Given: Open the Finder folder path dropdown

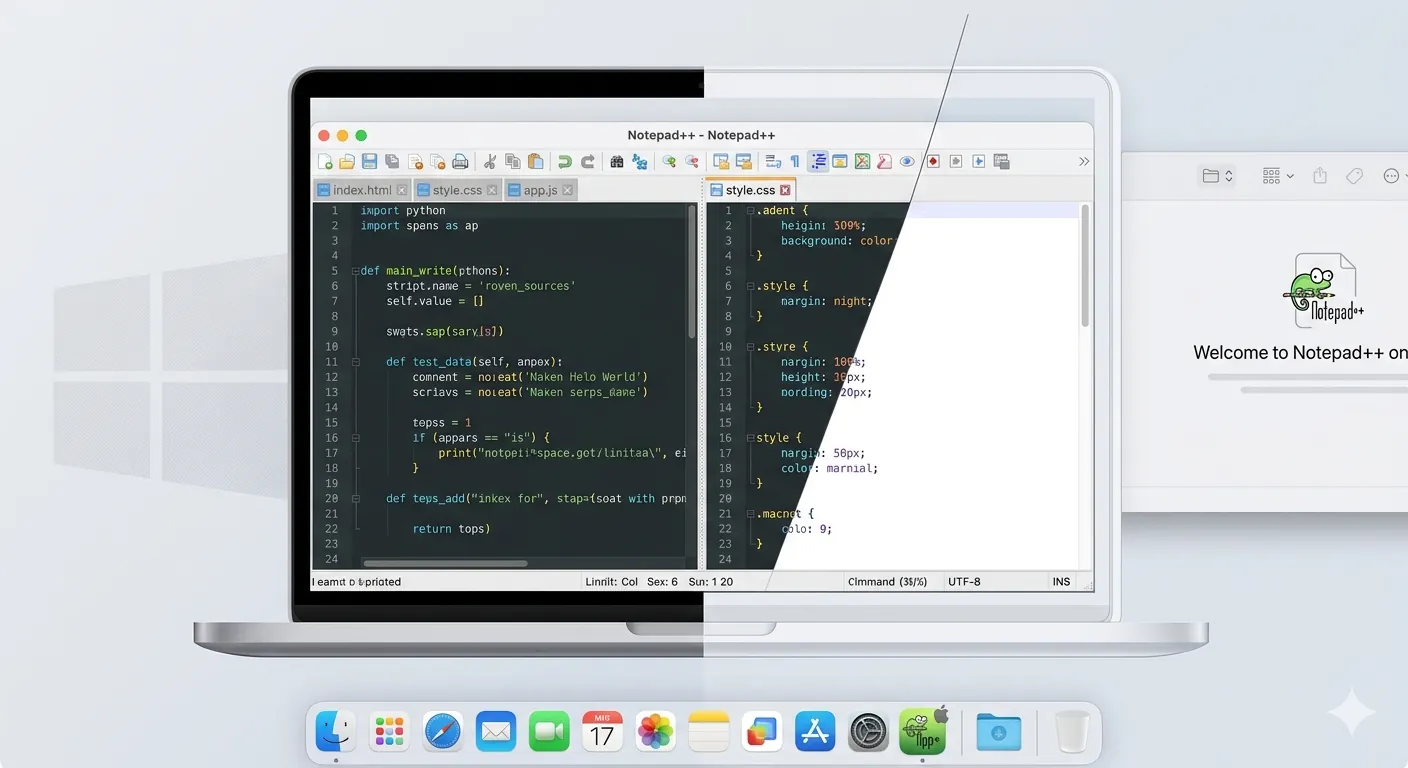Looking at the screenshot, I should pos(1217,176).
